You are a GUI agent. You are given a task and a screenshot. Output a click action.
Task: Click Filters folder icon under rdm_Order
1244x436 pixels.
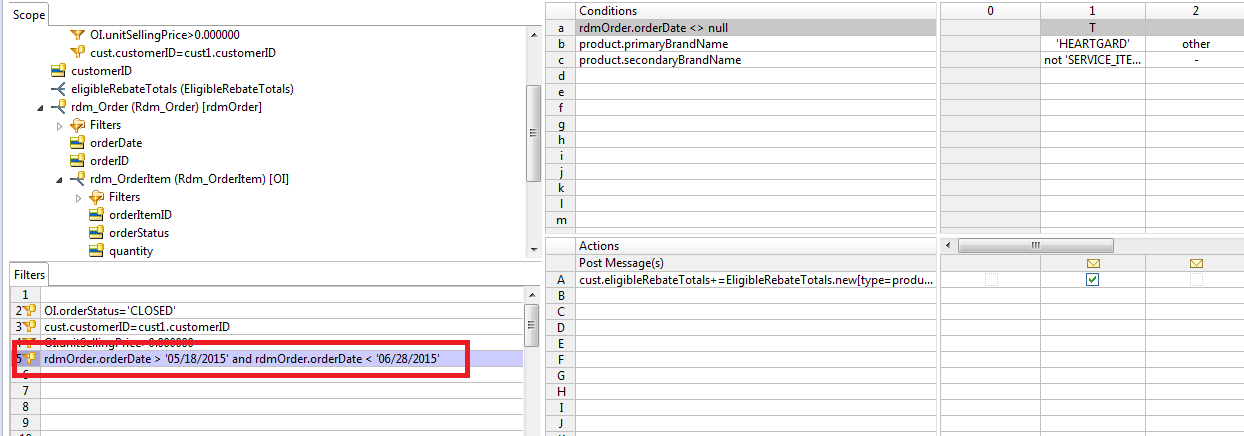pos(77,125)
